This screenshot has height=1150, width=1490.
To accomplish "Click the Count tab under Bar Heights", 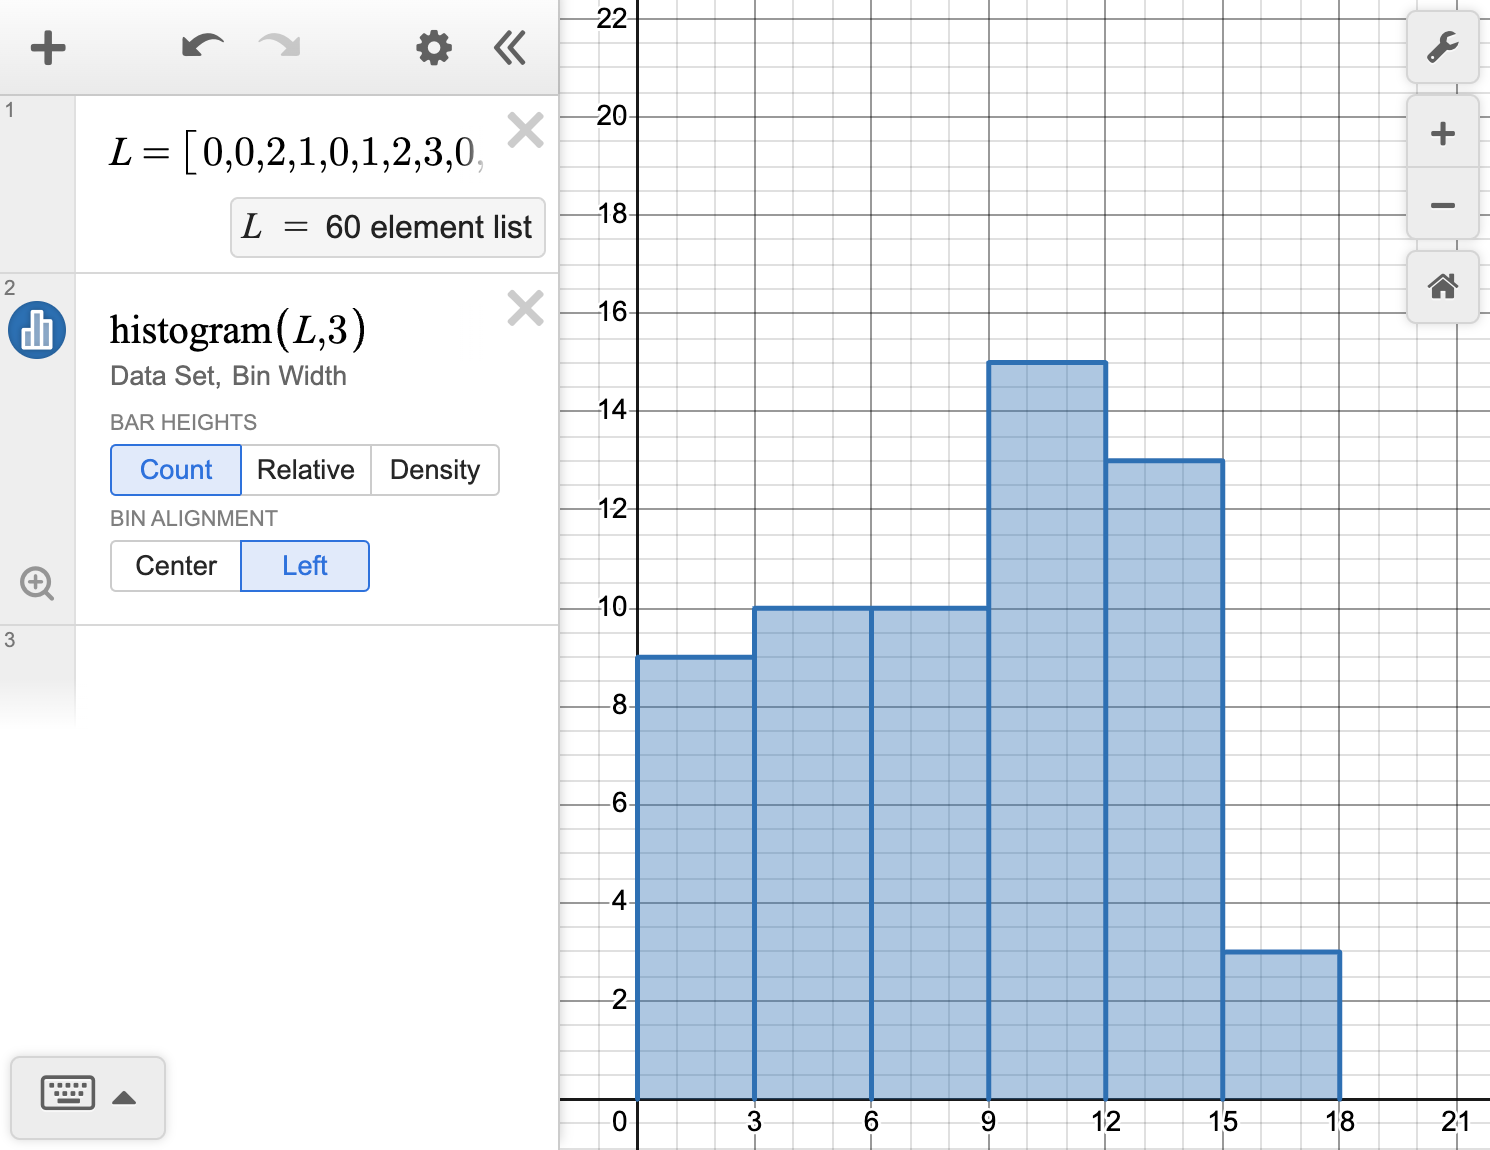I will click(x=175, y=470).
